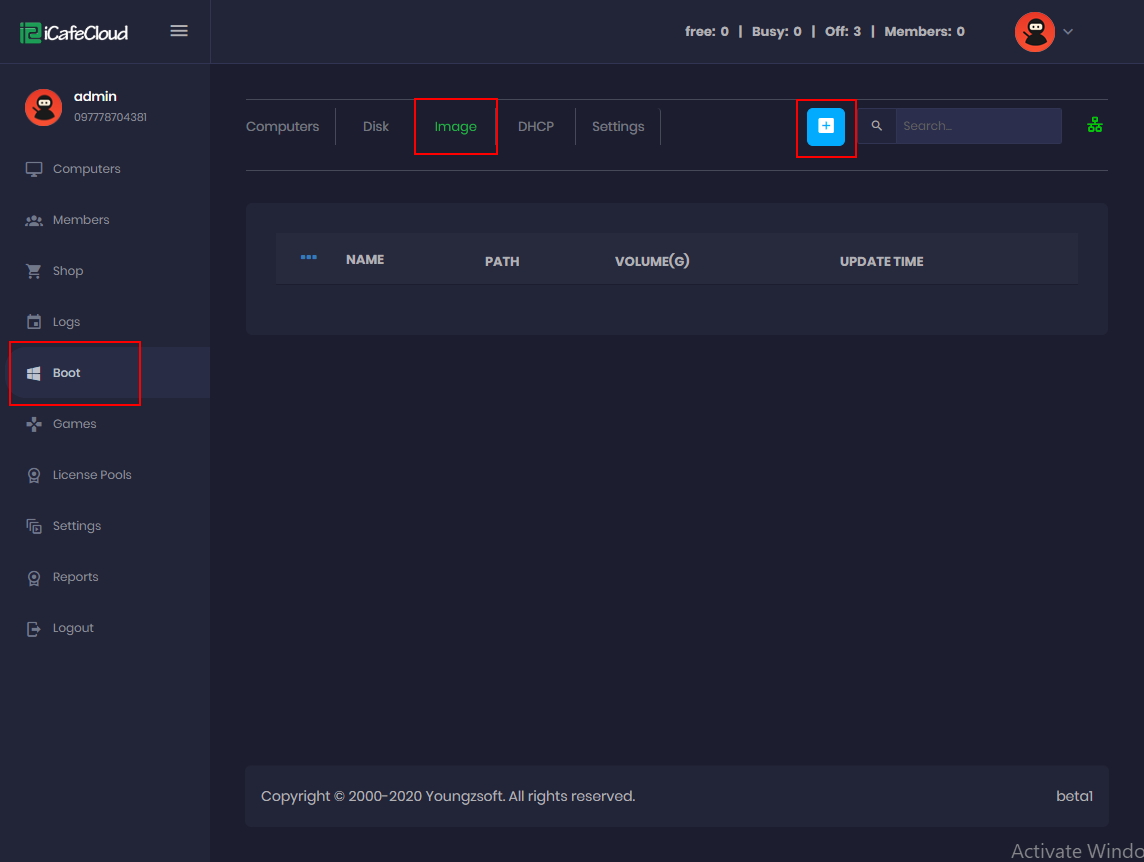This screenshot has height=862, width=1144.
Task: Open the Disk tab
Action: pos(375,126)
